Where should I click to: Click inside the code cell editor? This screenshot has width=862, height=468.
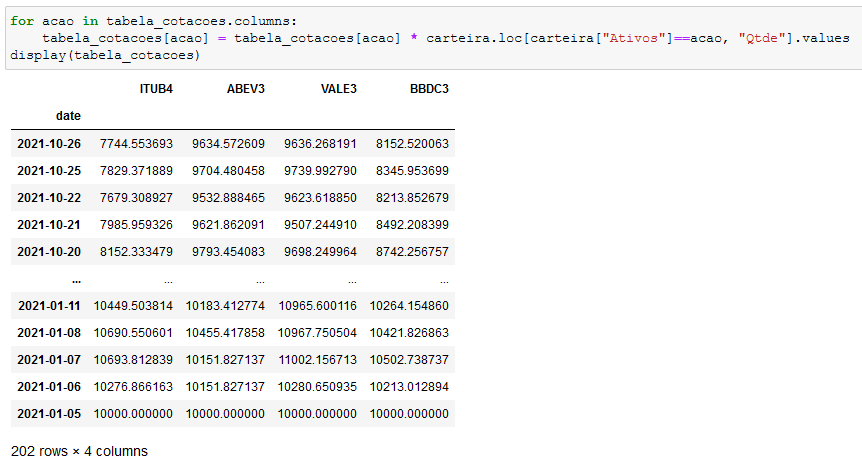[434, 38]
